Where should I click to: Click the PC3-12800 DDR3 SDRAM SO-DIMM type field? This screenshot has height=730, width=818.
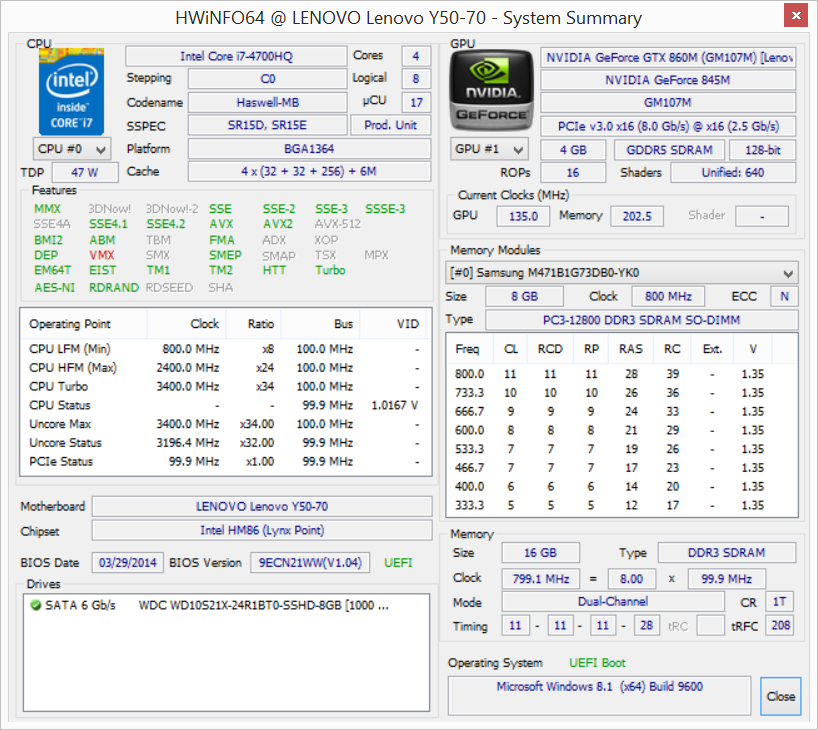(x=642, y=320)
